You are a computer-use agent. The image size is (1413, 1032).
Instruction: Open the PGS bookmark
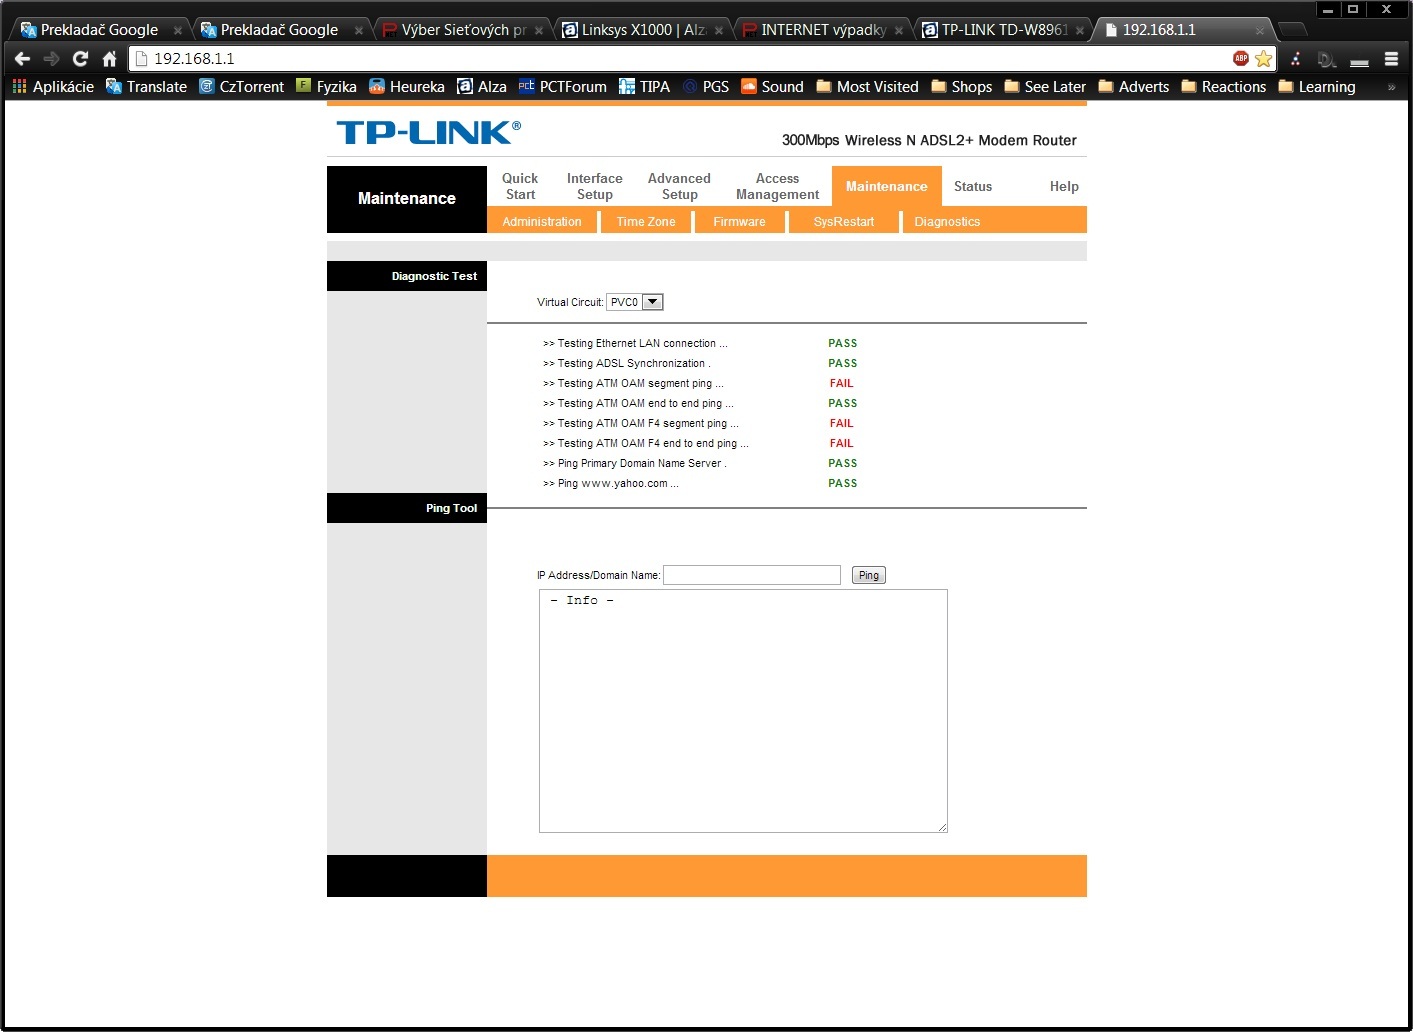click(x=706, y=87)
